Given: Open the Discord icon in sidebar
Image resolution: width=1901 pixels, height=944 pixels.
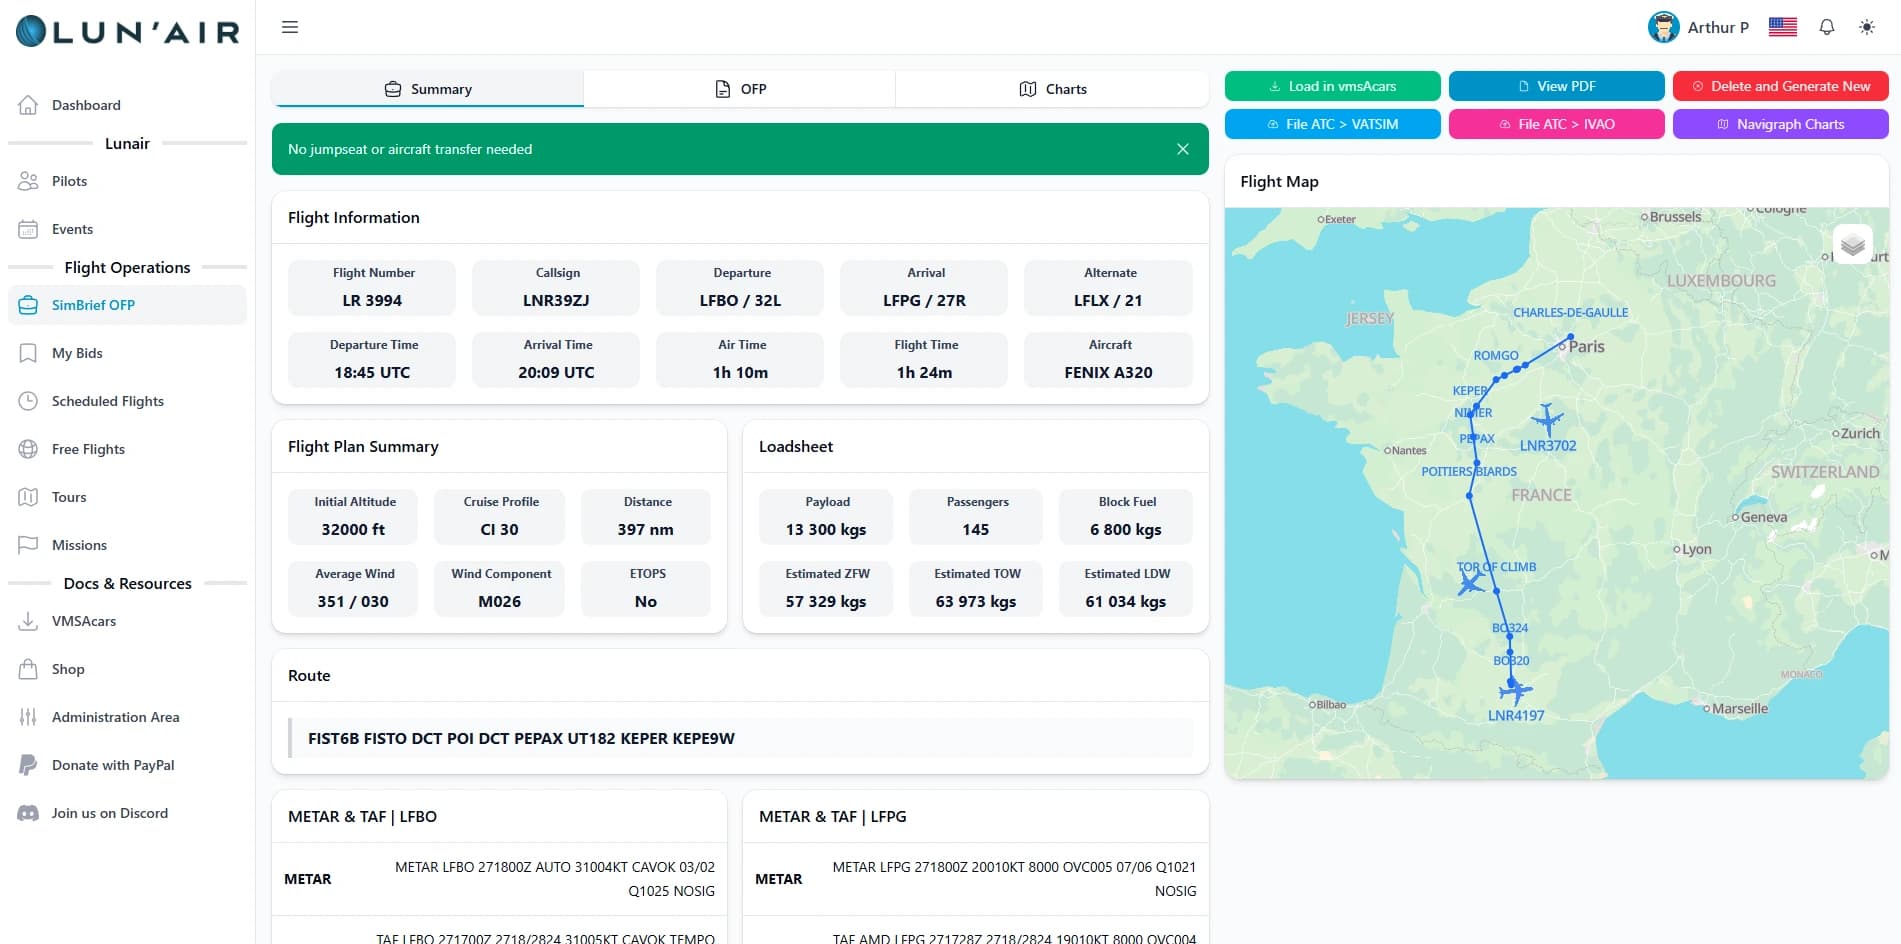Looking at the screenshot, I should pos(26,813).
